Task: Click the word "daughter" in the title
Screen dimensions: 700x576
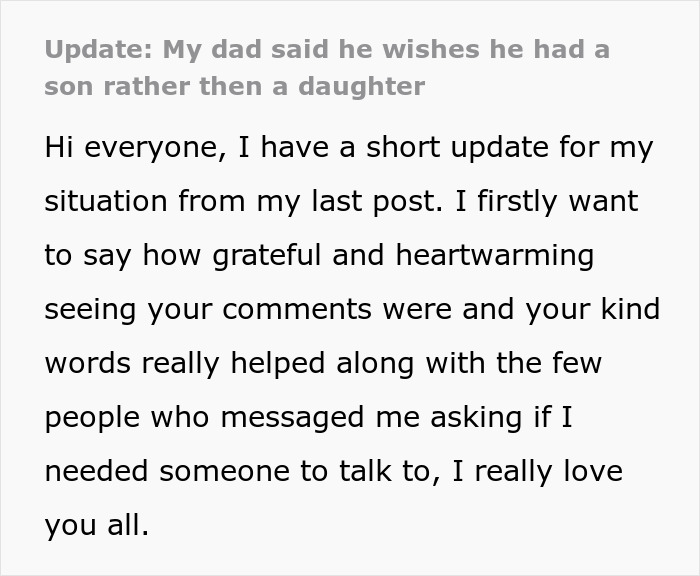Action: (x=361, y=86)
